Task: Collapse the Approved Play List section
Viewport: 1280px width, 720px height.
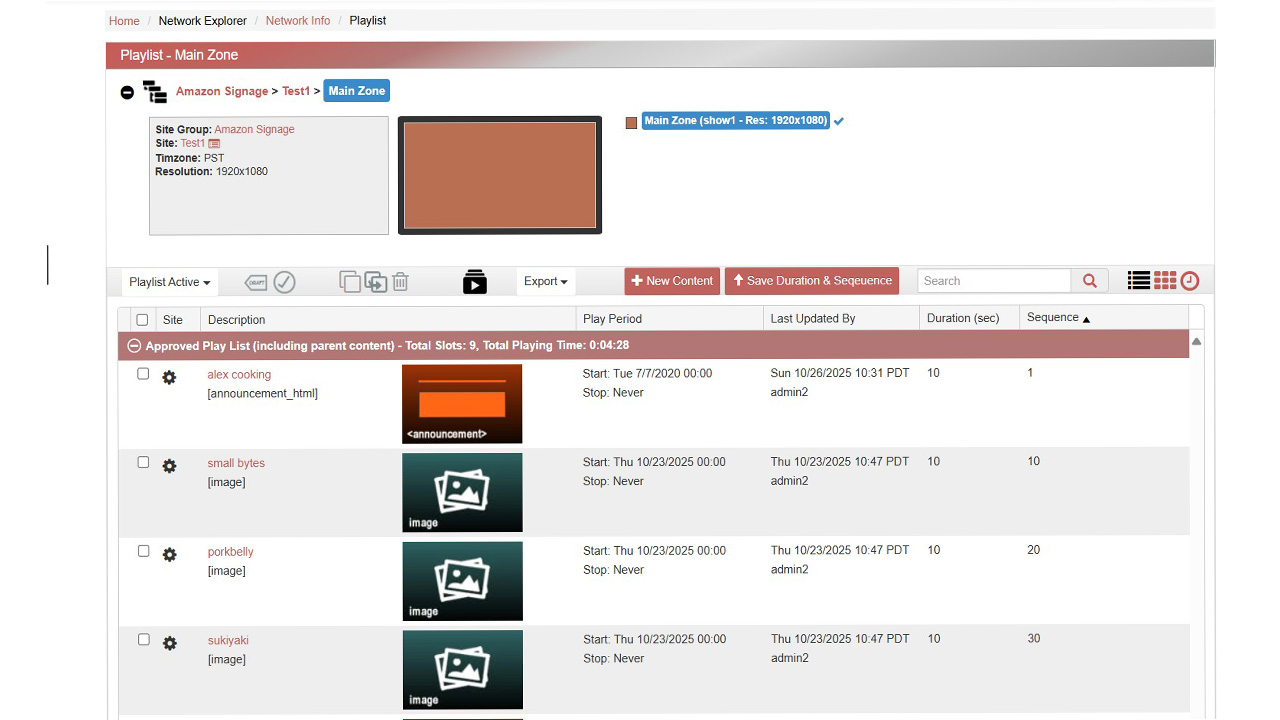Action: click(134, 346)
